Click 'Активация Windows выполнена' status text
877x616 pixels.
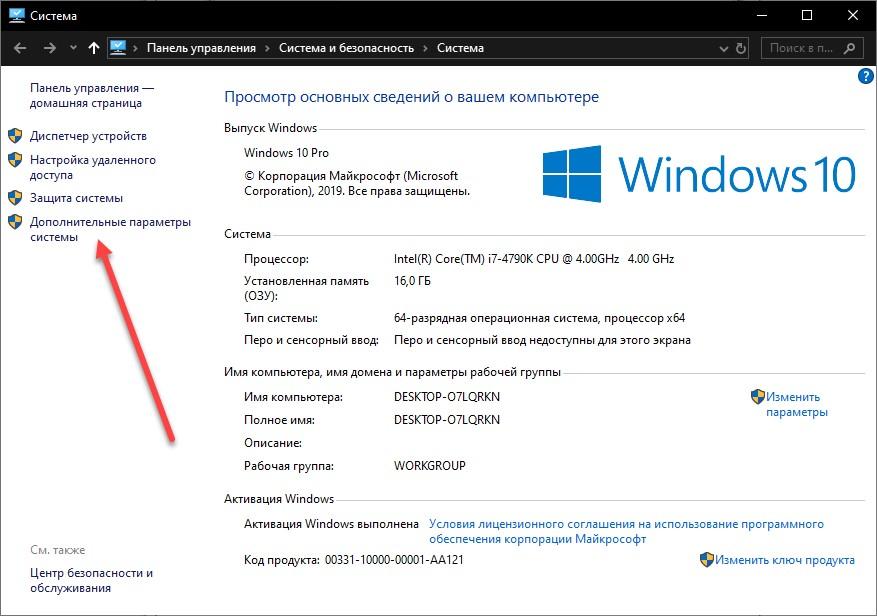(x=331, y=524)
